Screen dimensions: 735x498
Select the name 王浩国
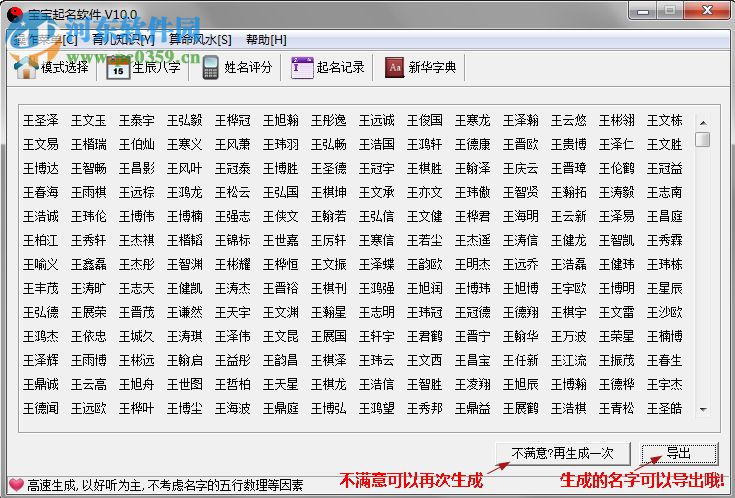tap(377, 144)
